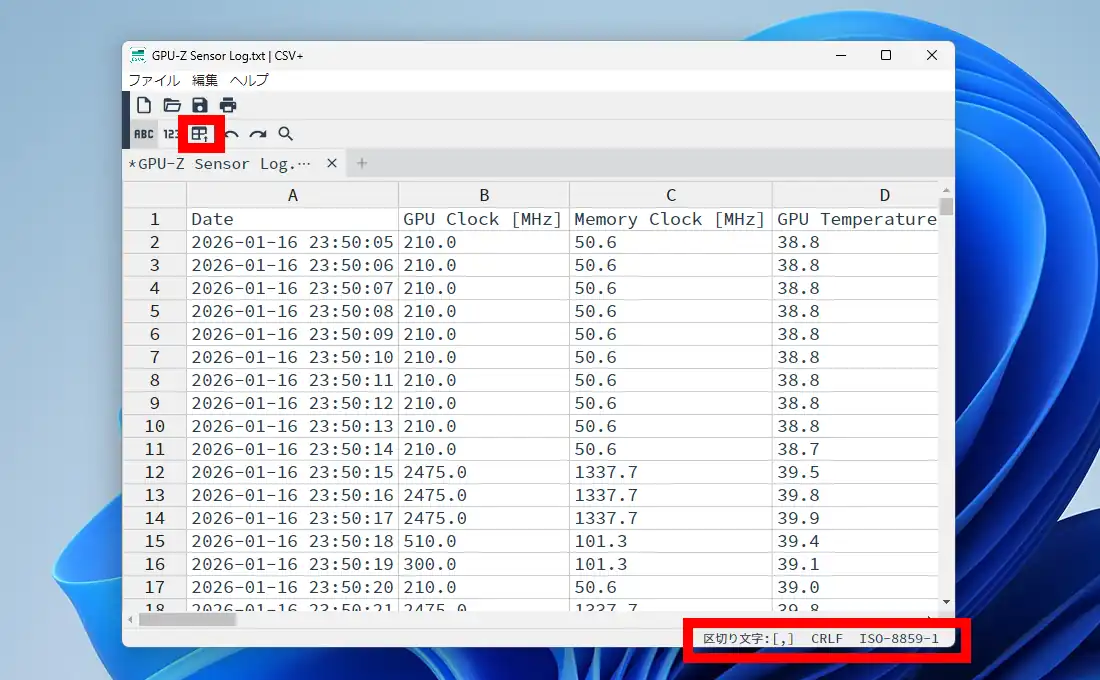Click the open folder icon
The image size is (1100, 680).
coord(172,105)
